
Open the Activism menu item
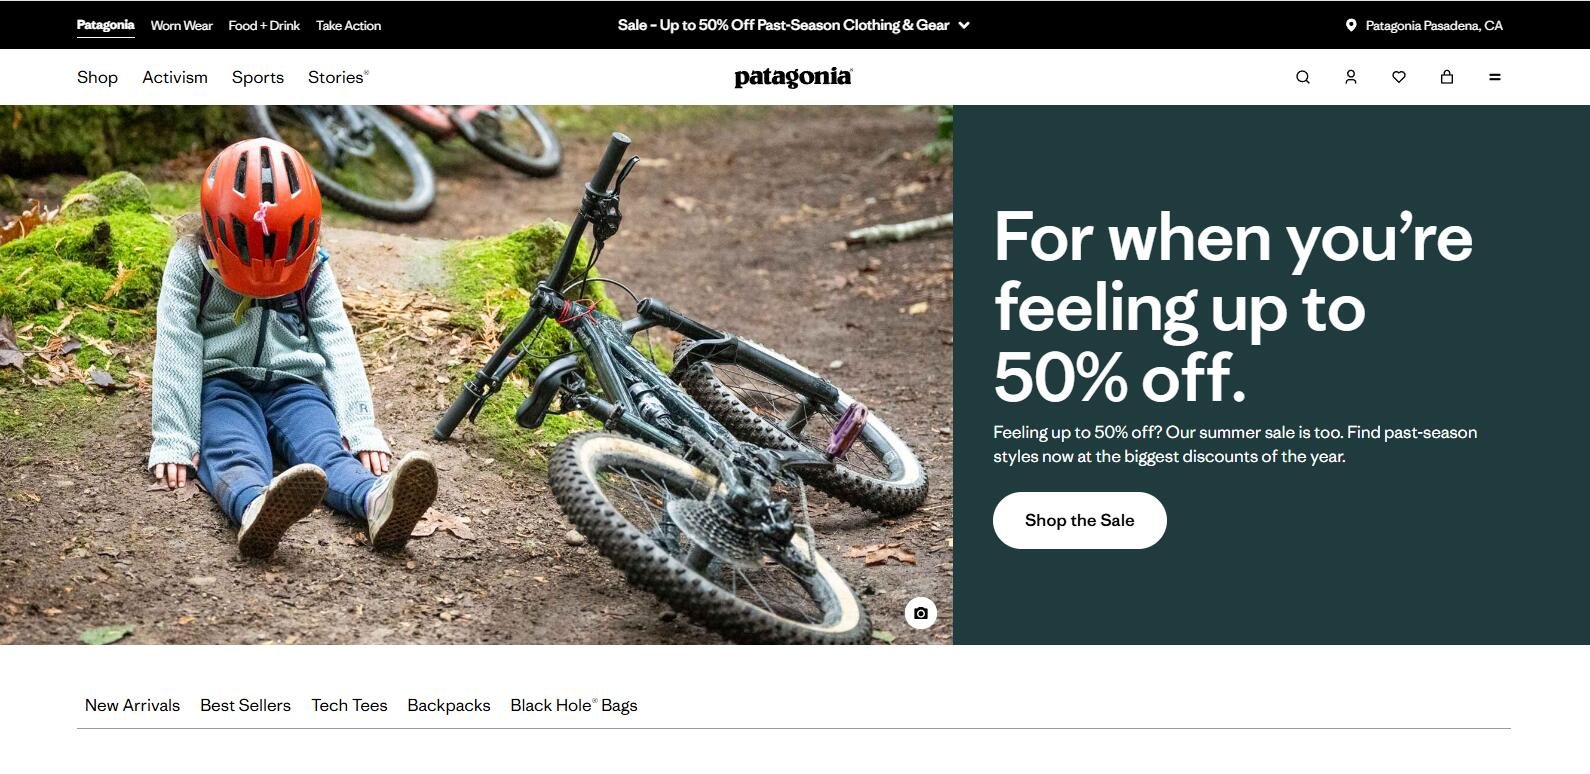tap(175, 77)
